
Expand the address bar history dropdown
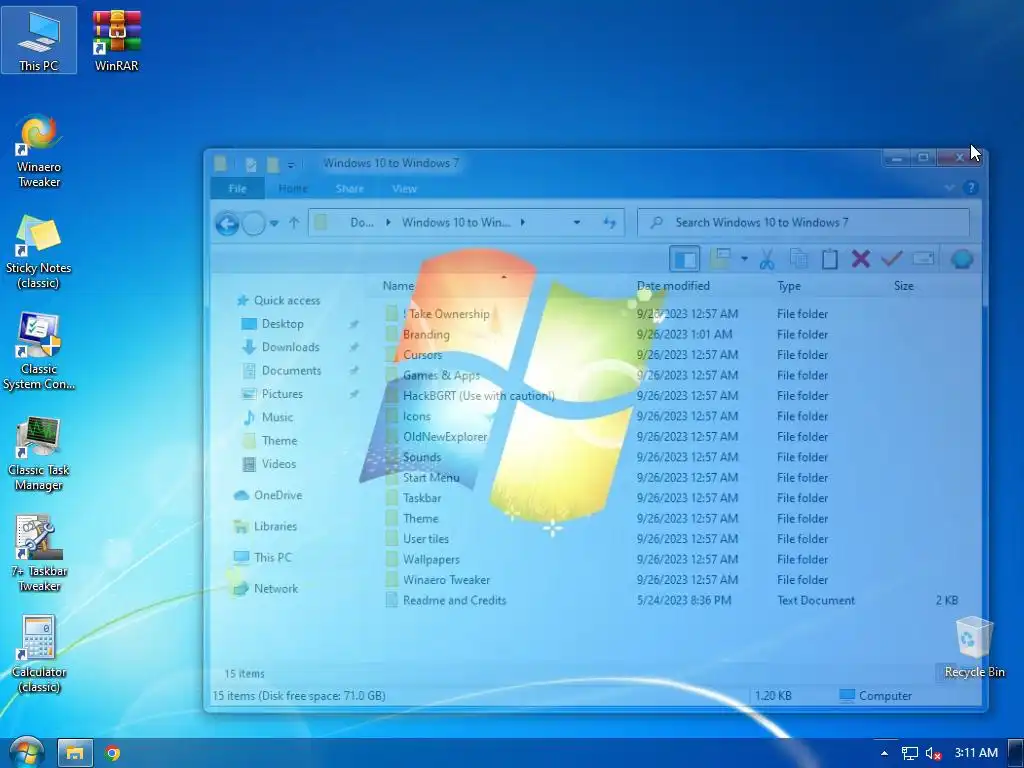click(577, 223)
